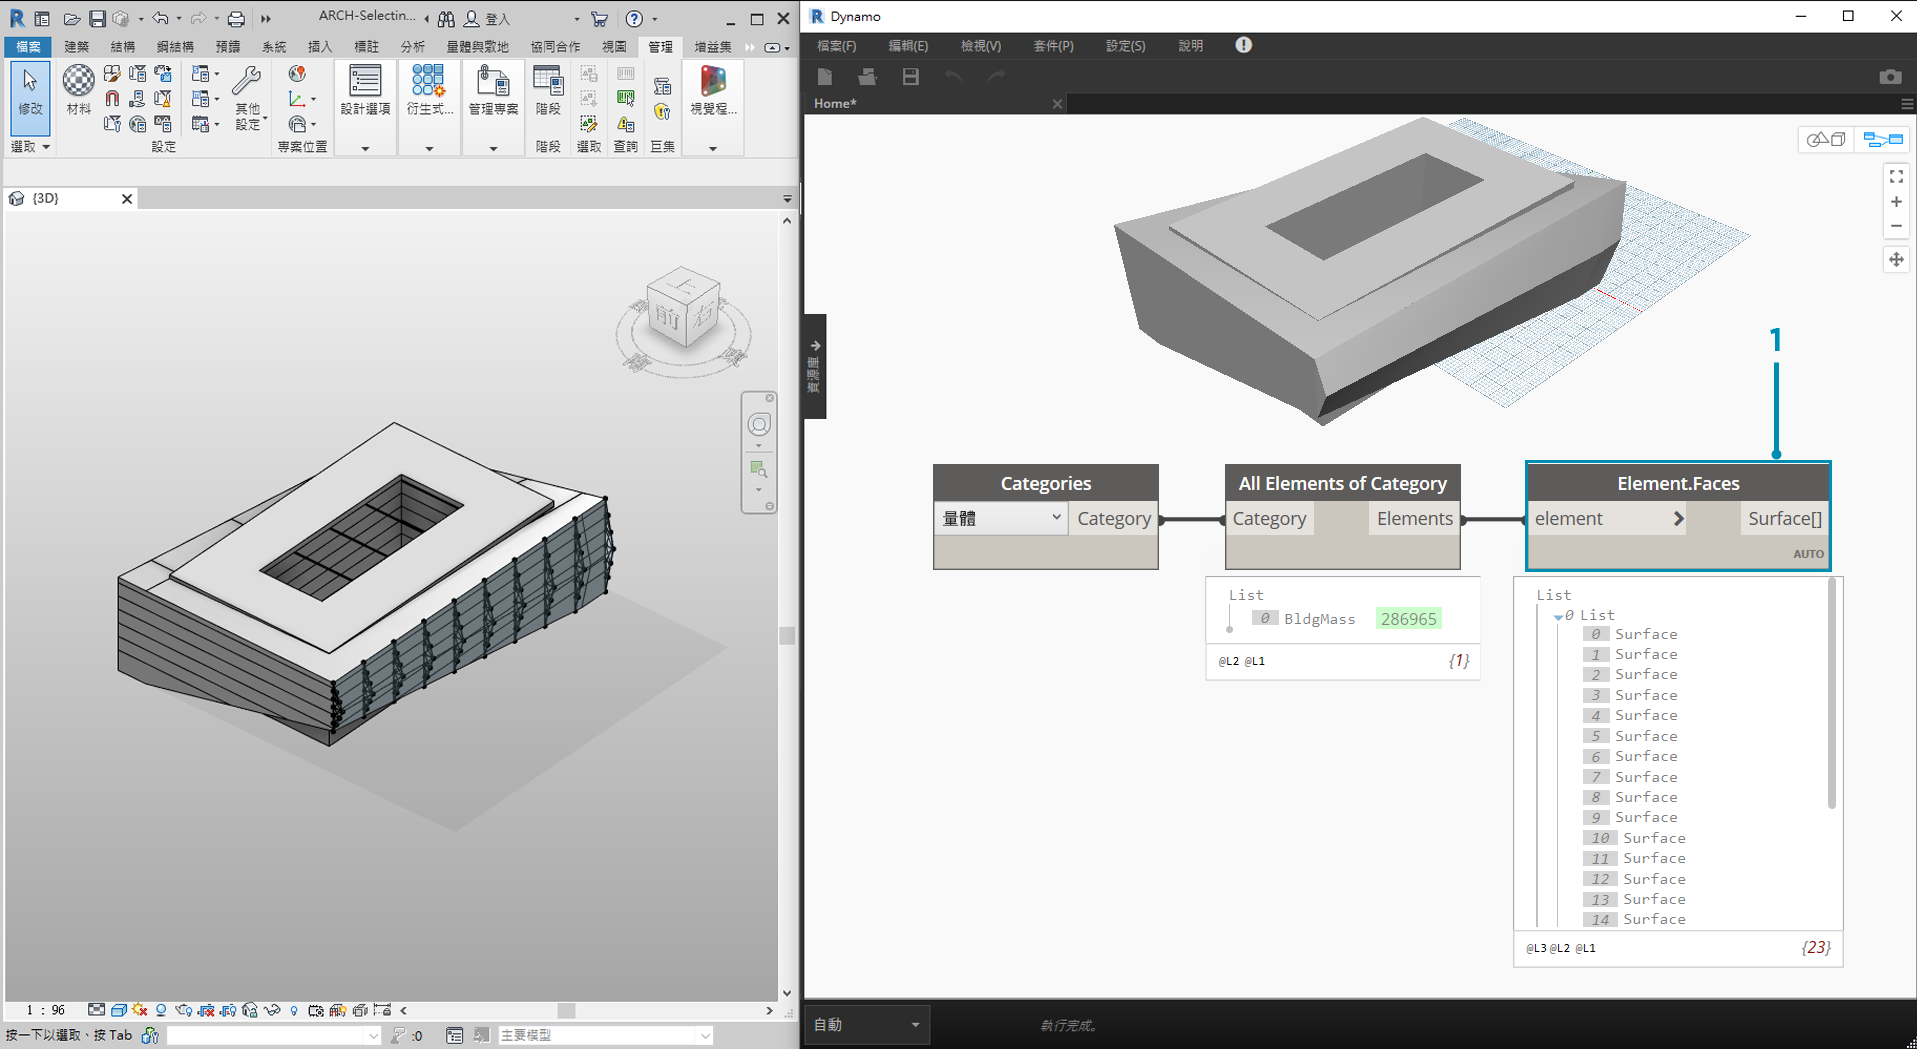Switch Dynamo to graph view navigation
Viewport: 1917px width, 1049px height.
pos(1883,139)
